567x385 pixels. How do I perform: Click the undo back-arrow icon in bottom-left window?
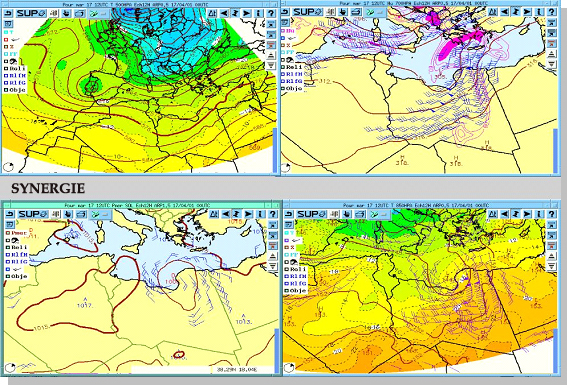click(x=10, y=214)
